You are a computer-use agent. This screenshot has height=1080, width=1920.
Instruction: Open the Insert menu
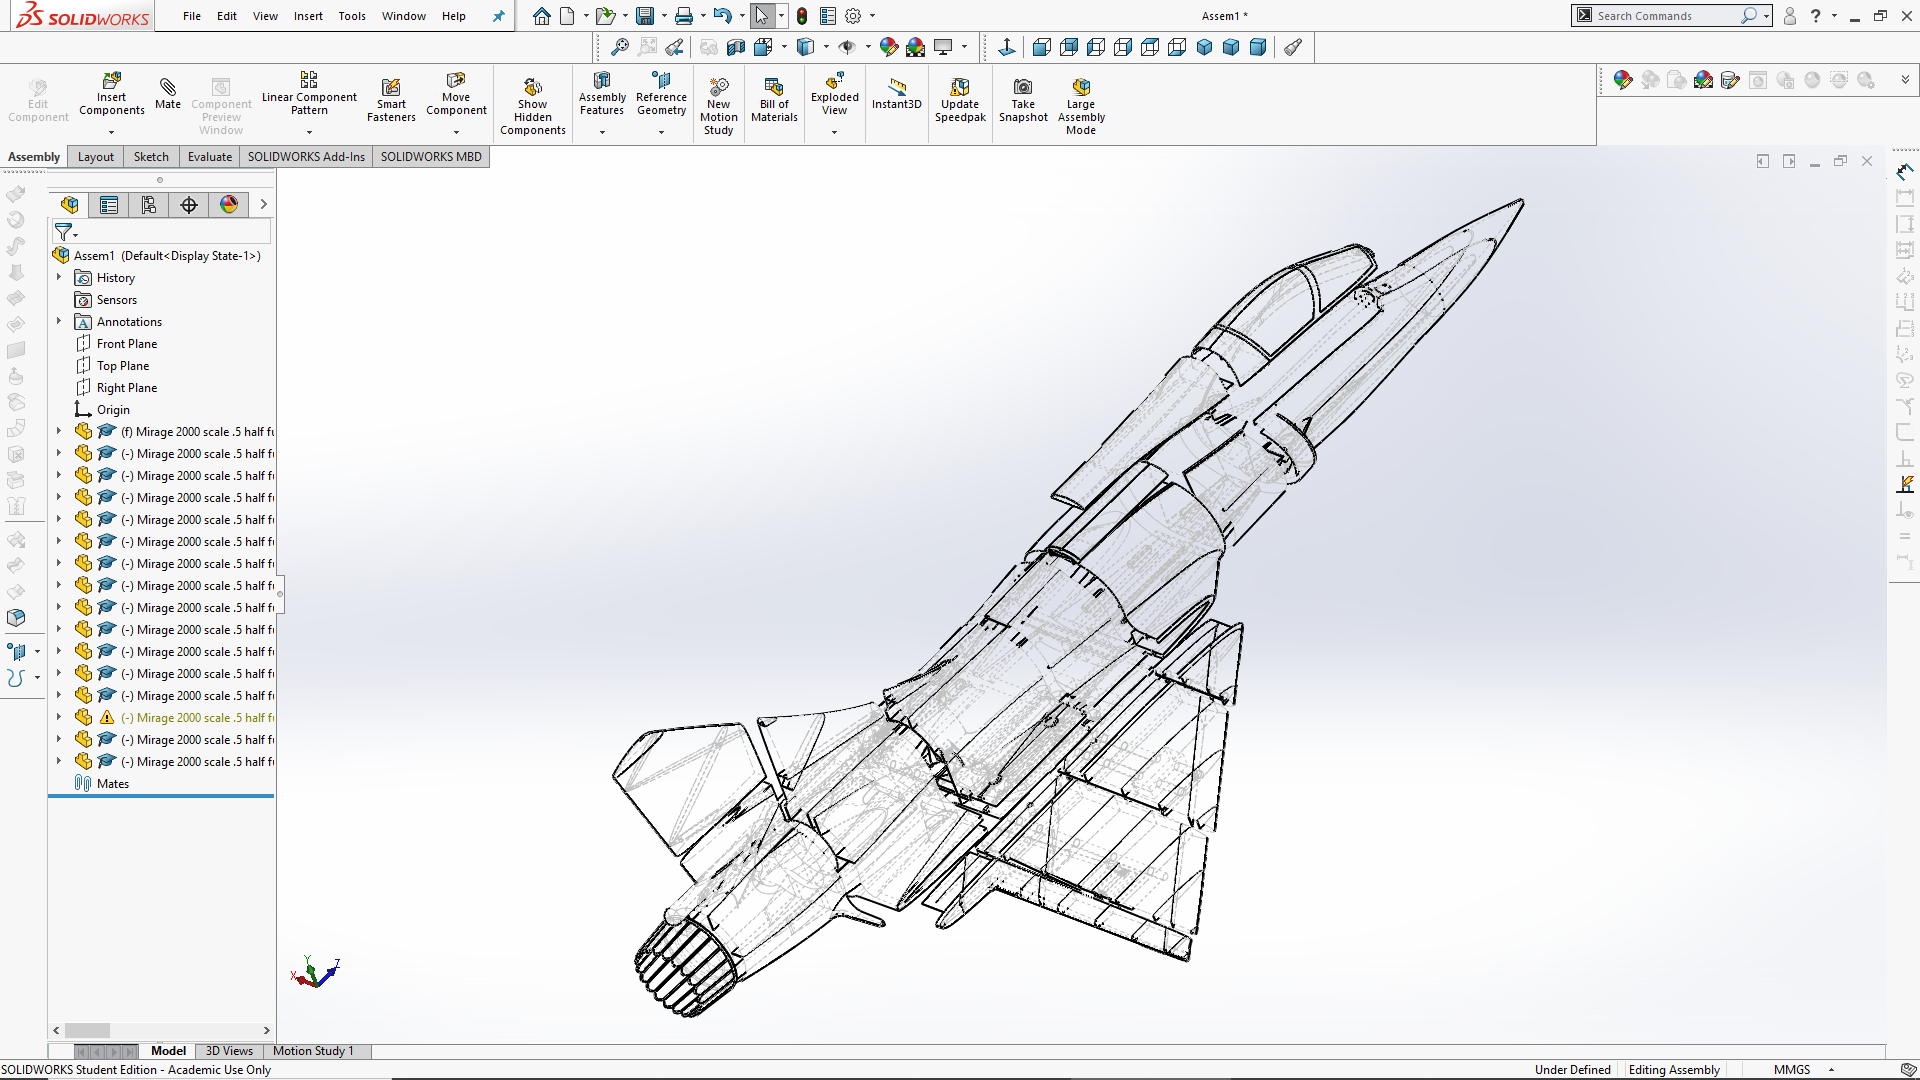tap(308, 16)
